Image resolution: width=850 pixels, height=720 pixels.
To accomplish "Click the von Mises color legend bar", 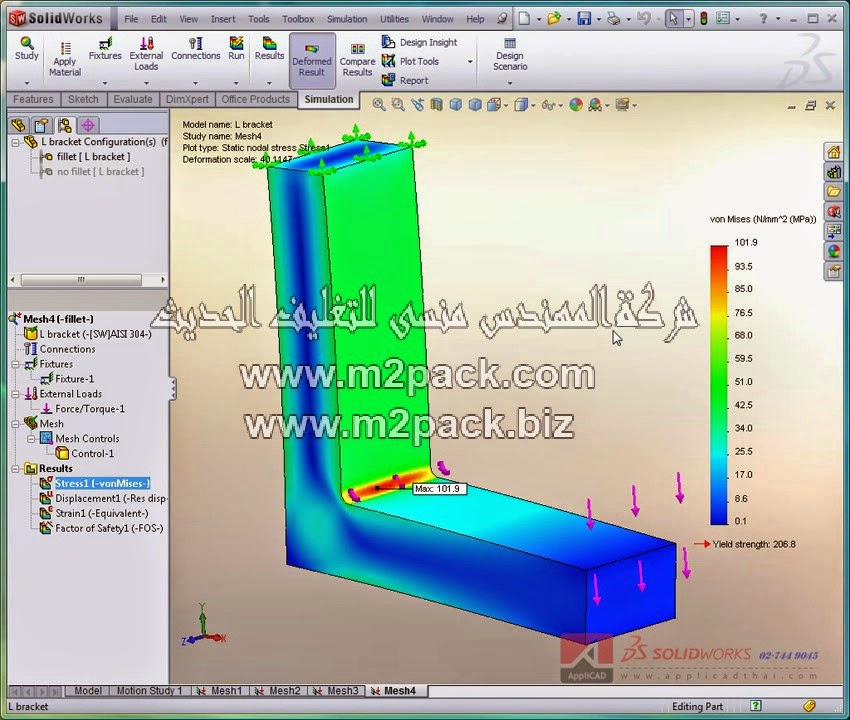I will pyautogui.click(x=719, y=385).
